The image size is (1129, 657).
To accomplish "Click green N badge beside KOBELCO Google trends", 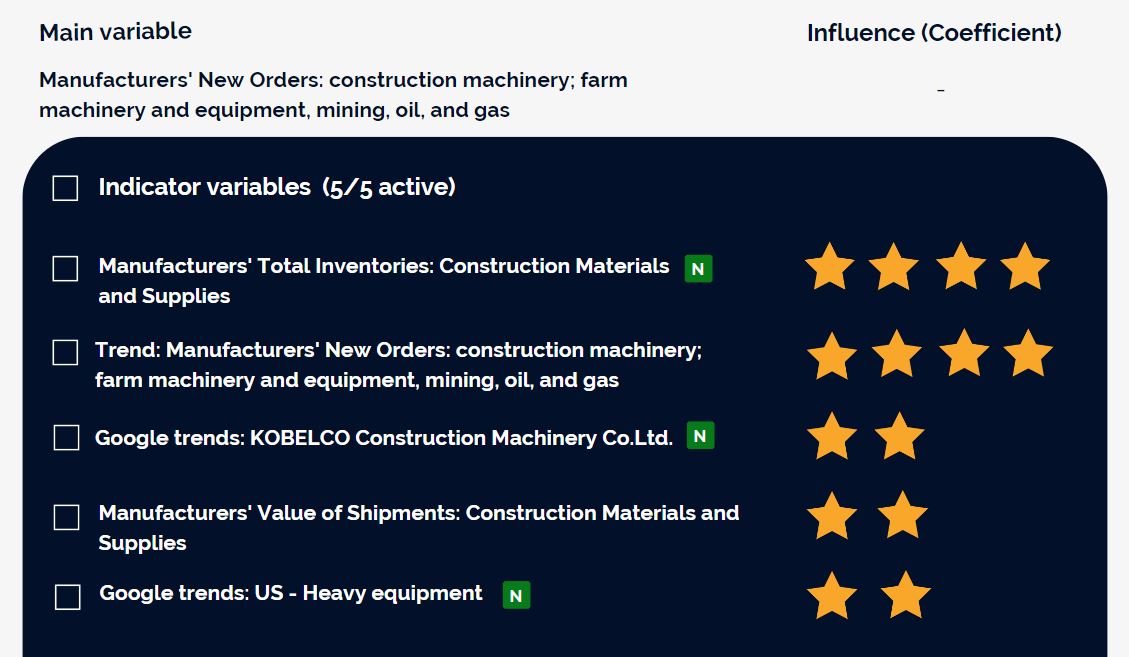I will [x=700, y=436].
